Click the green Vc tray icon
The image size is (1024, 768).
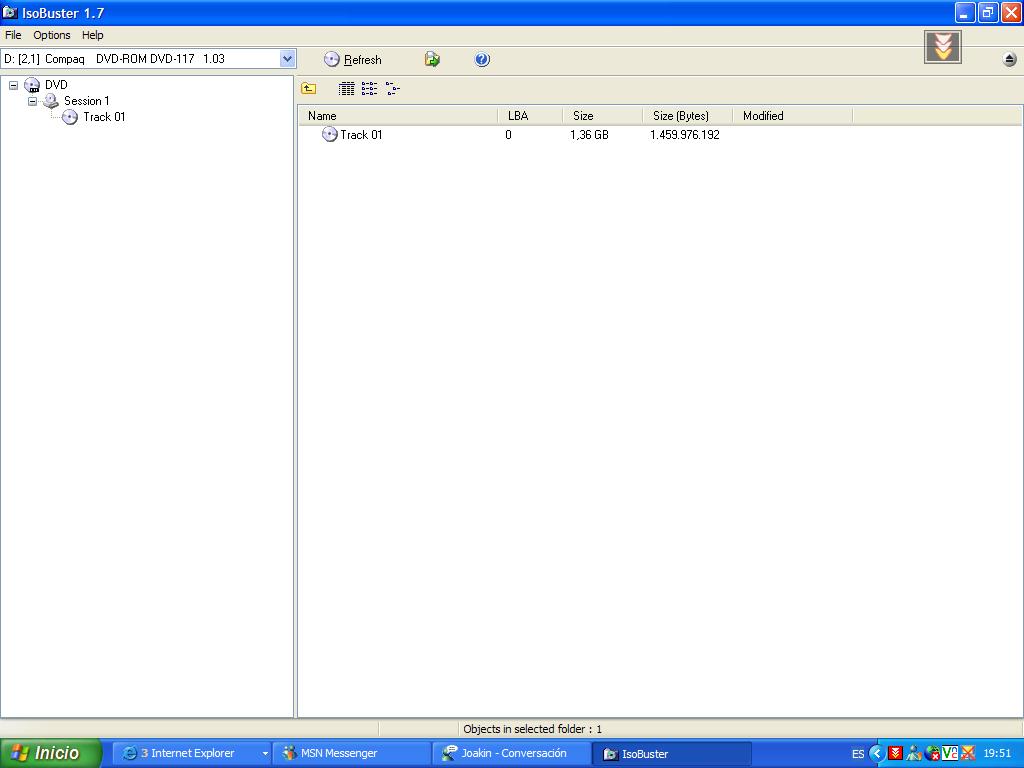click(950, 754)
